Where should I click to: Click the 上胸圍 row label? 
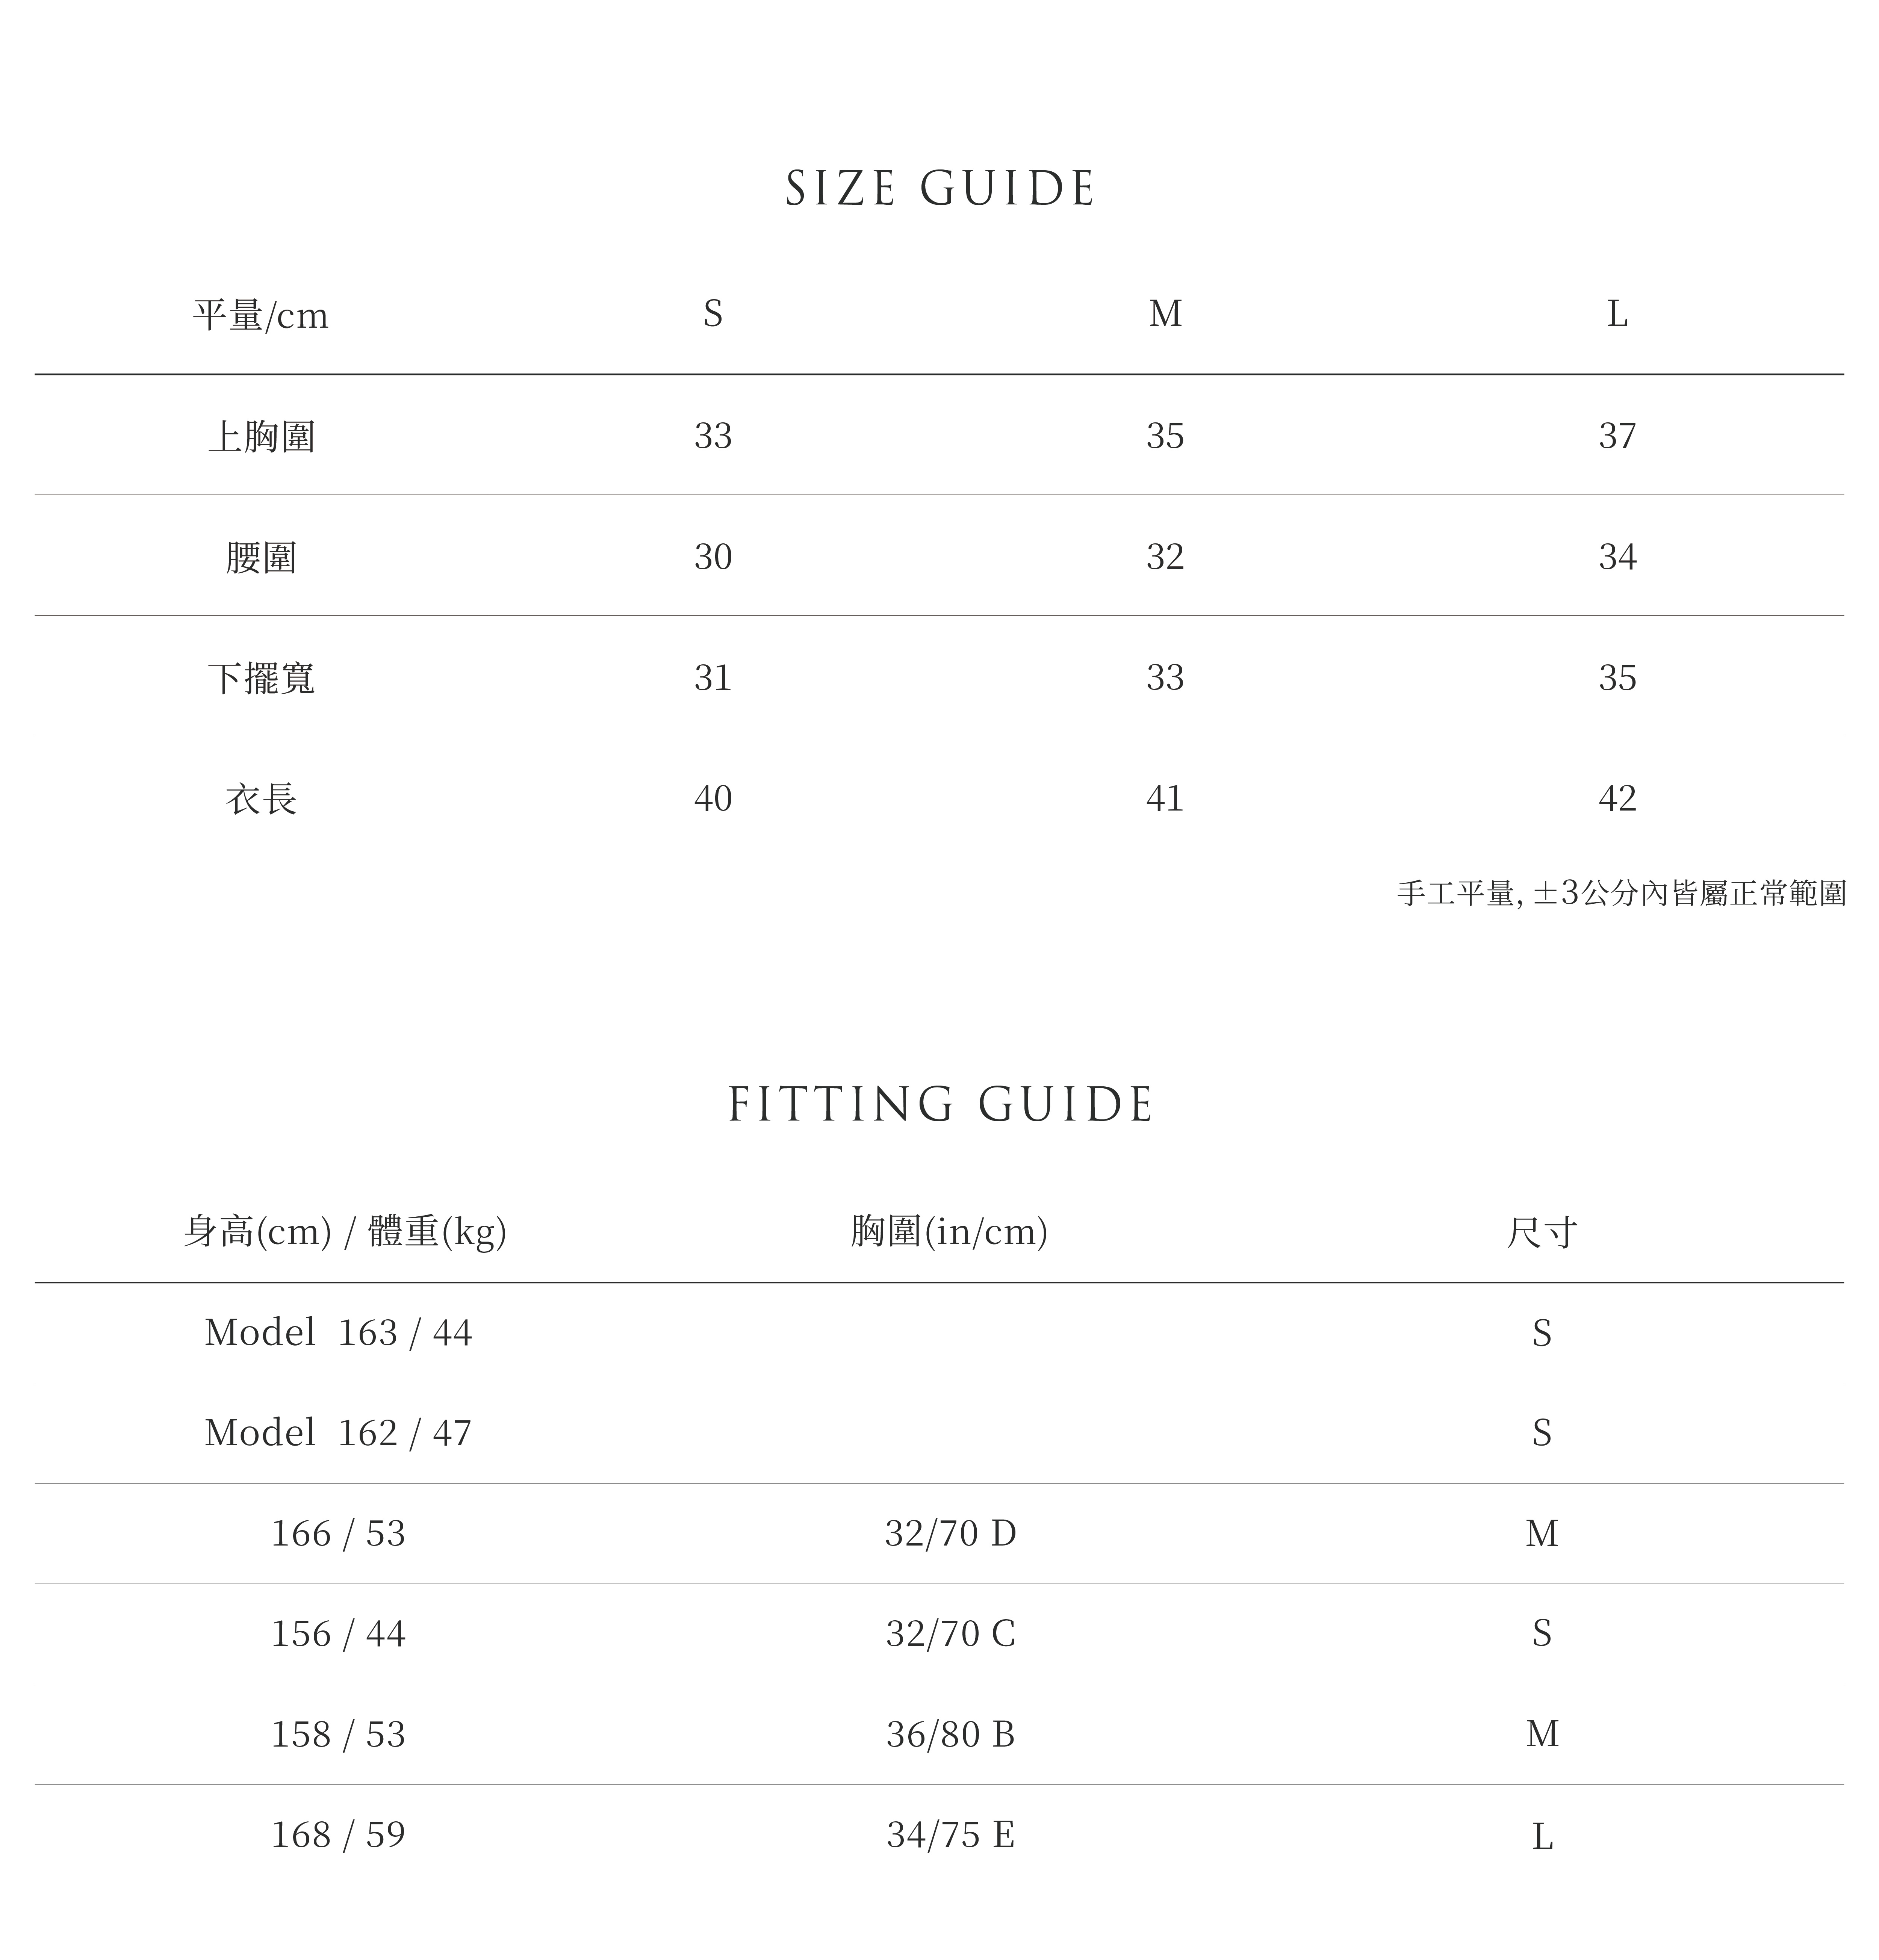[x=261, y=436]
